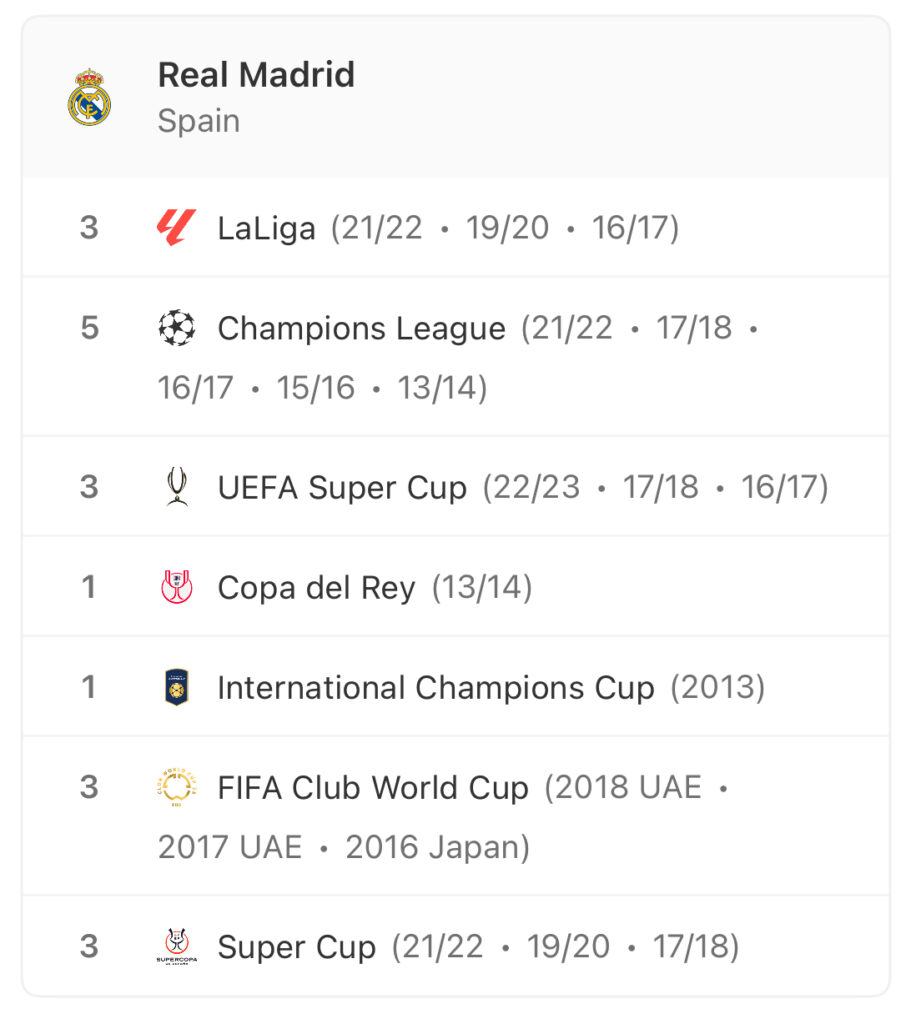Open the International Champions Cup label
The image size is (916, 1024).
[436, 687]
